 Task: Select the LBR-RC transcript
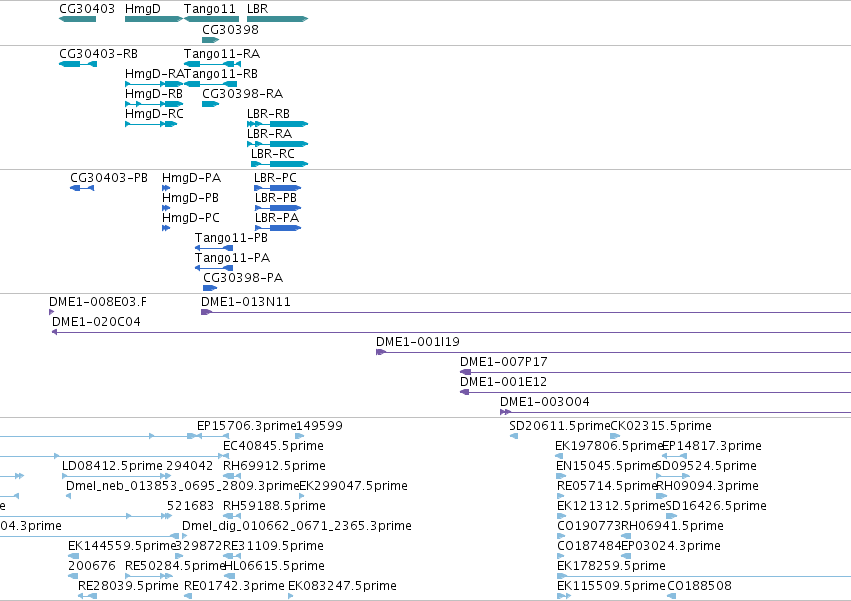pyautogui.click(x=280, y=164)
